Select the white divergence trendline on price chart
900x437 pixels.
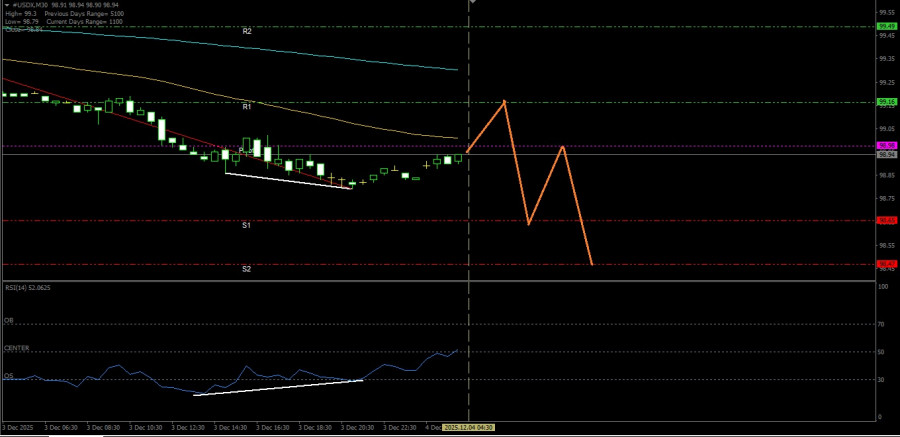point(287,181)
